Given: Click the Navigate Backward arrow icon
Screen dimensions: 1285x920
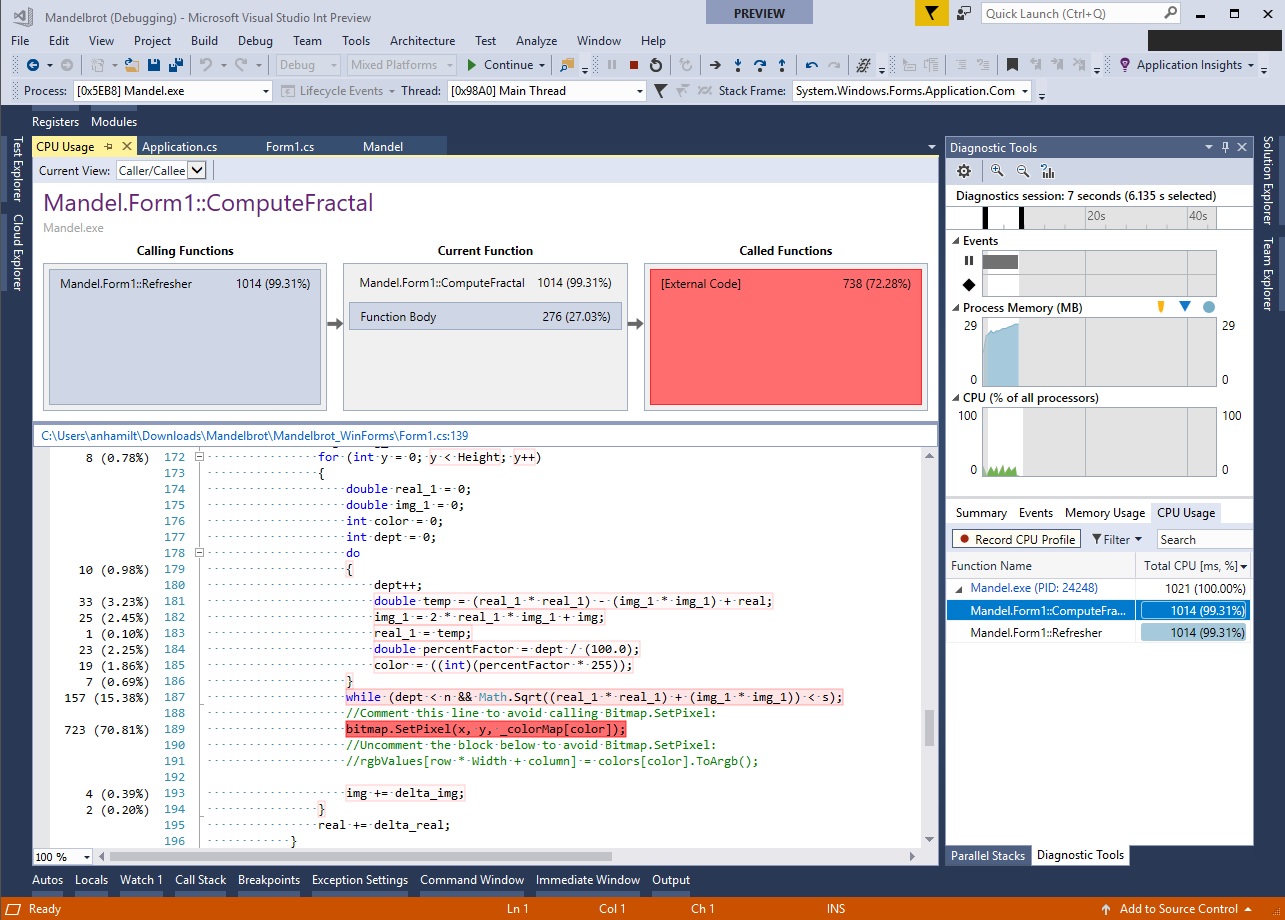Looking at the screenshot, I should pyautogui.click(x=32, y=65).
